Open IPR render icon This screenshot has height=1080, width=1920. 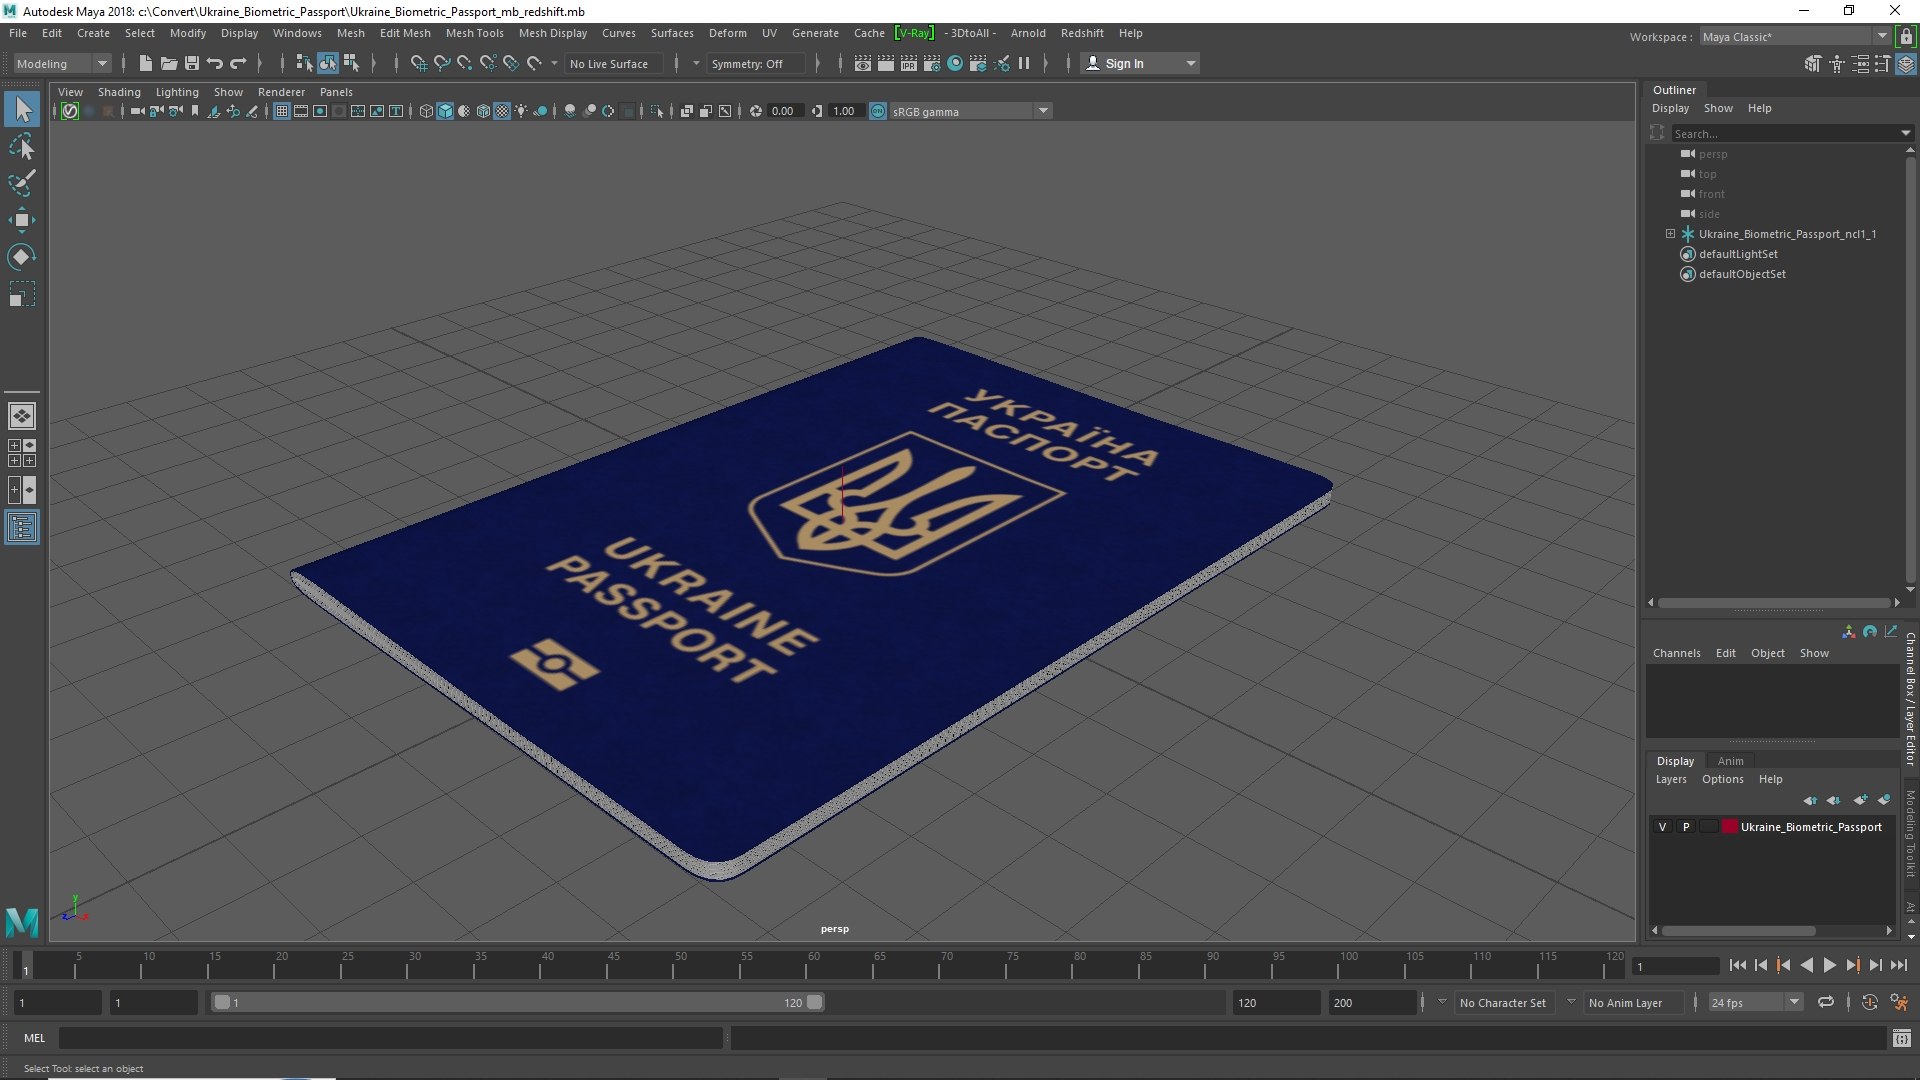(909, 63)
